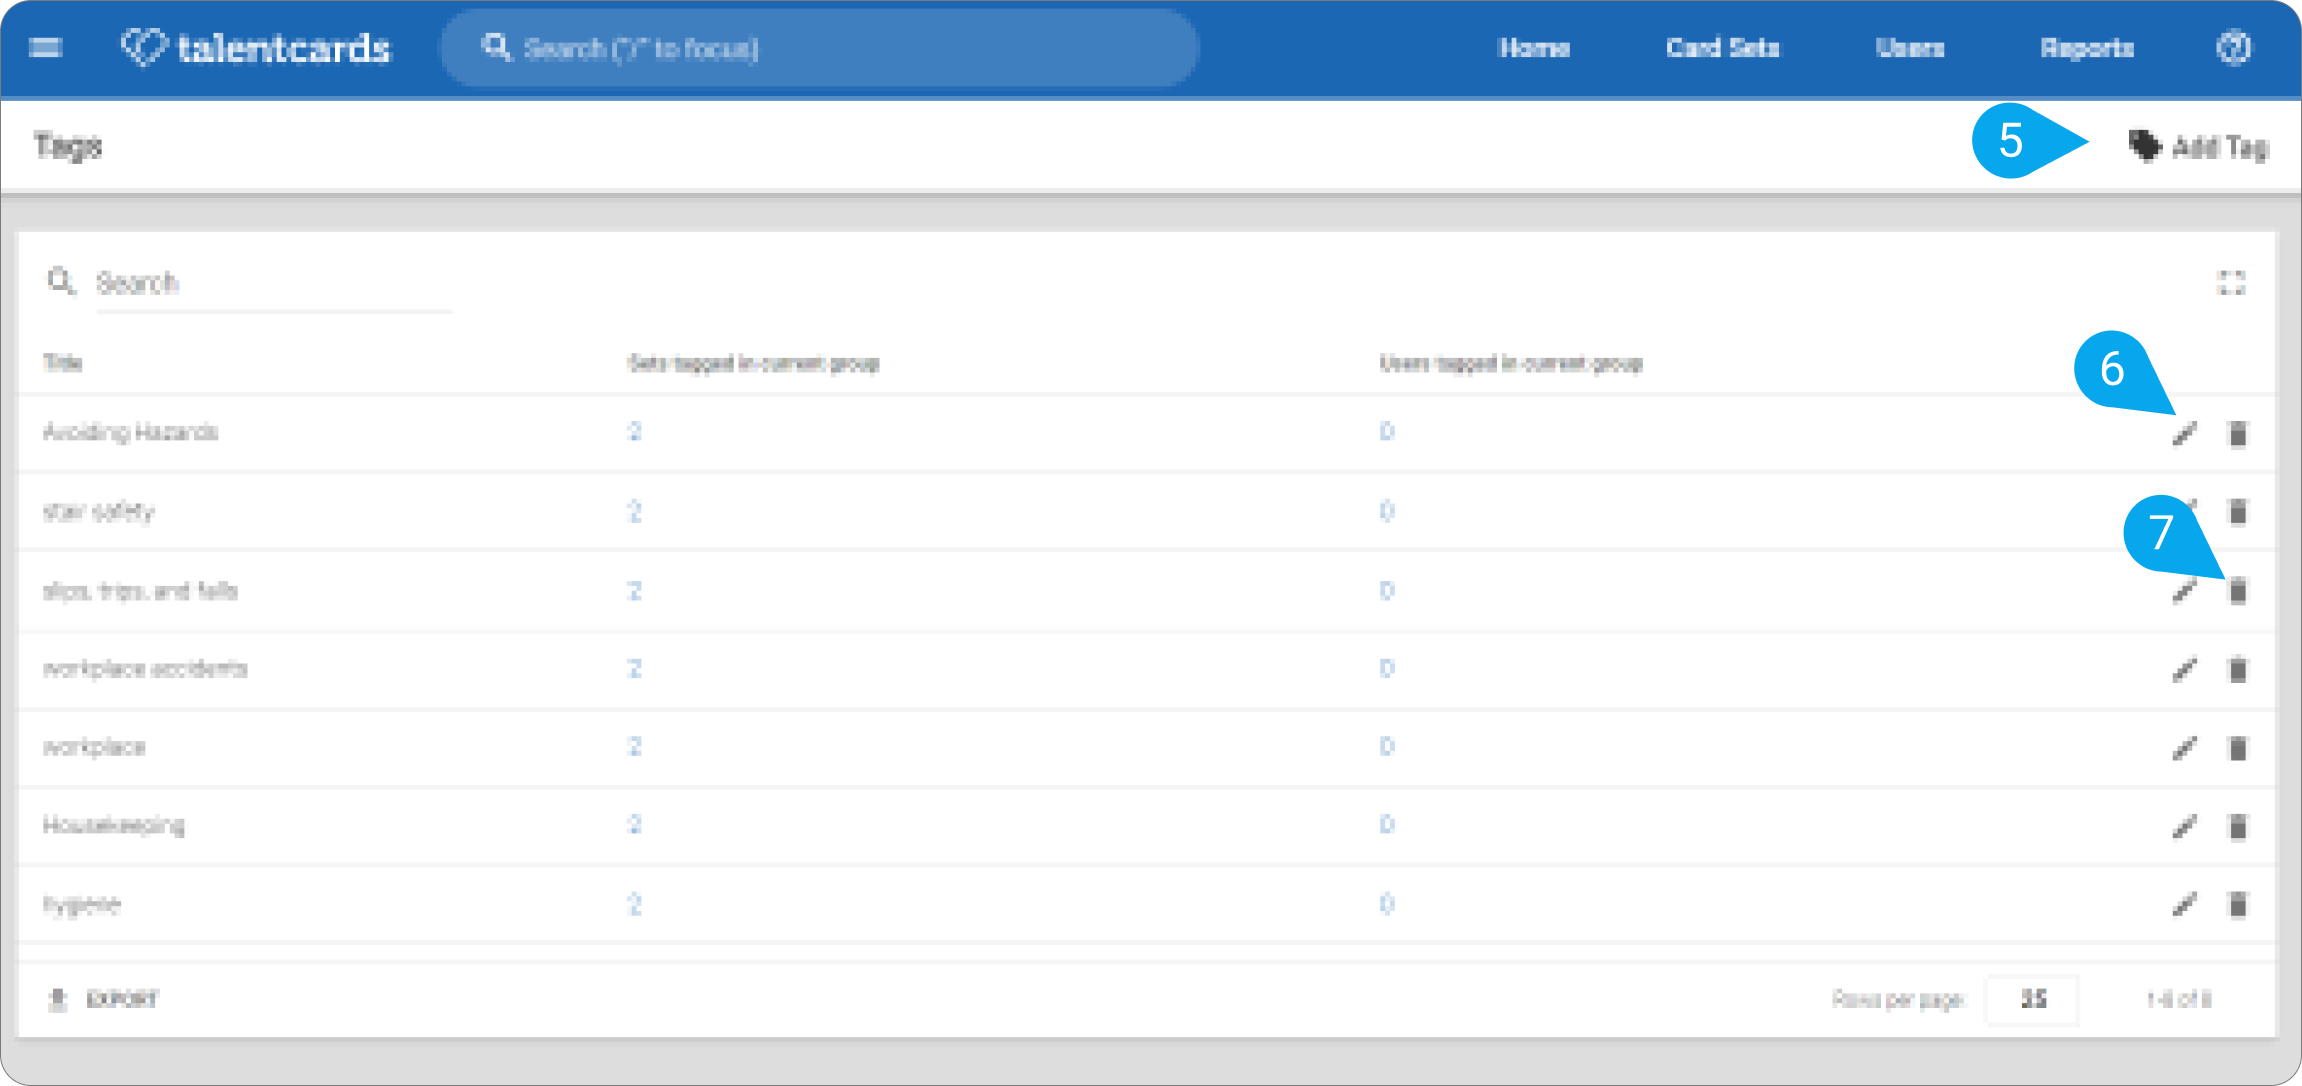The width and height of the screenshot is (2302, 1086).
Task: Toggle fullscreen table view icon
Action: coord(2231,283)
